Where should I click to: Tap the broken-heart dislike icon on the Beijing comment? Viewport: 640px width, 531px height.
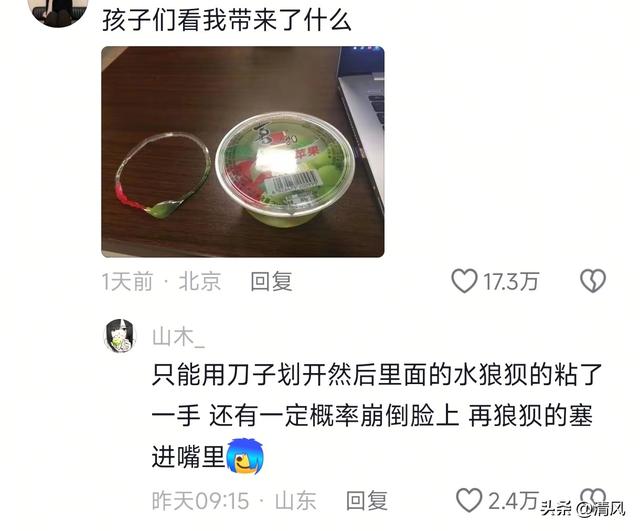point(593,281)
